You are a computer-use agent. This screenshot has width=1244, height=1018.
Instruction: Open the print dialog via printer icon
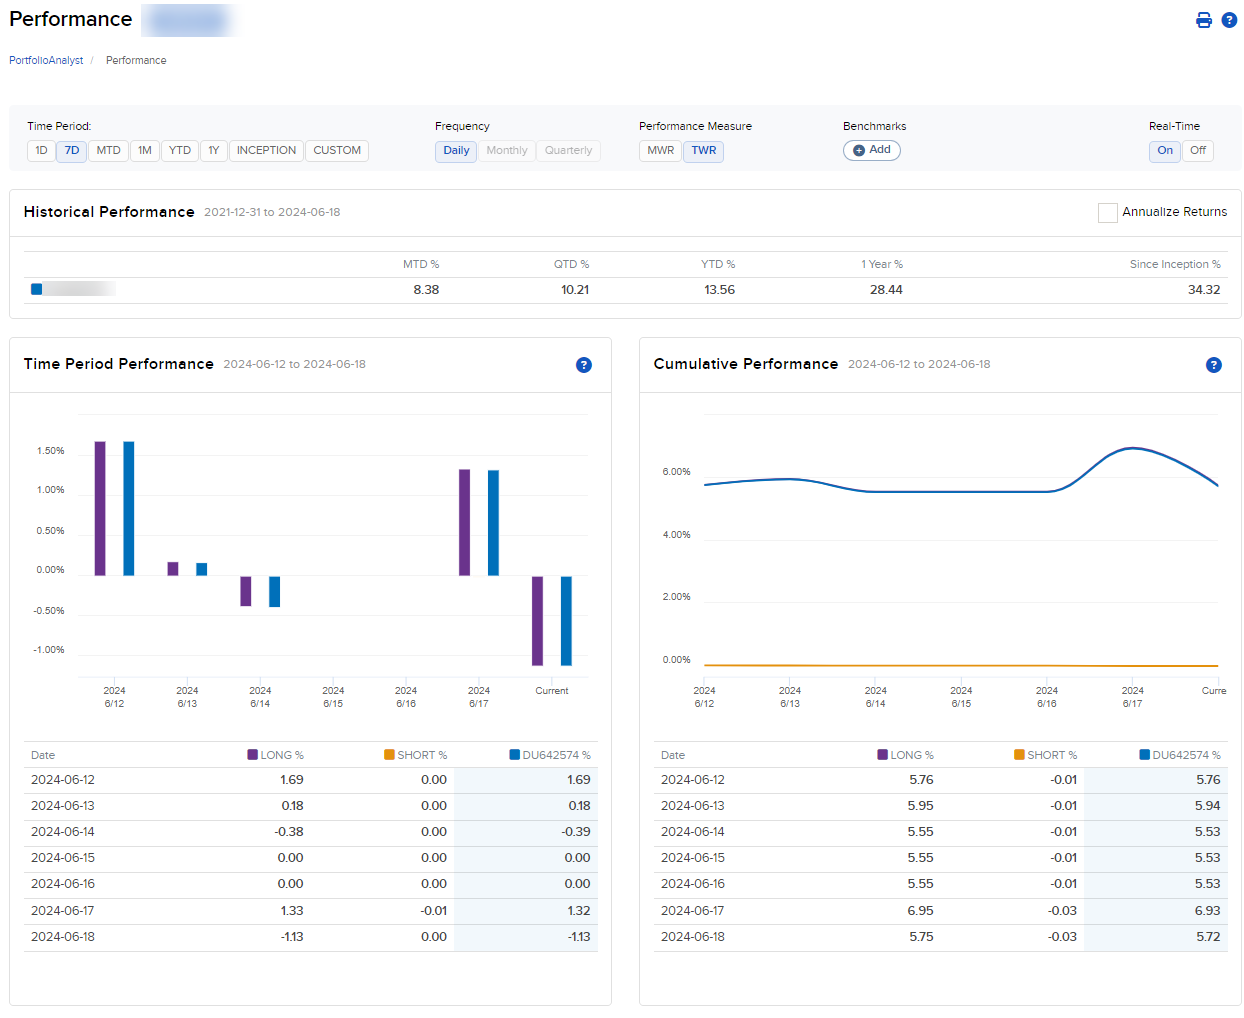coord(1204,19)
